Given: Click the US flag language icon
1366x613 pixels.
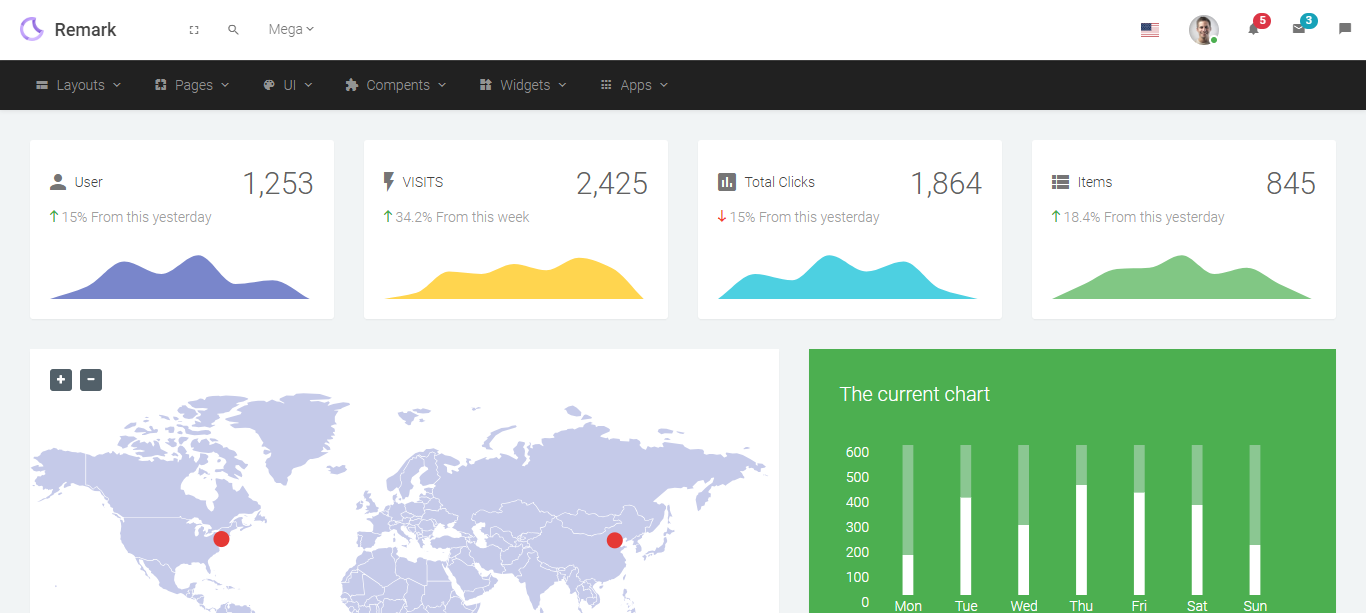Looking at the screenshot, I should (1149, 30).
